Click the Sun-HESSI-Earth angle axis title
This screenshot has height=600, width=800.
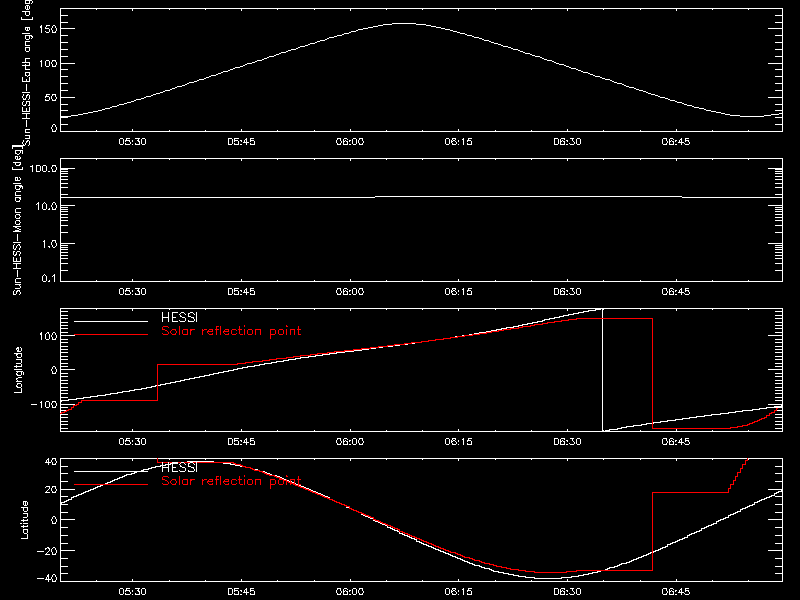[x=27, y=73]
